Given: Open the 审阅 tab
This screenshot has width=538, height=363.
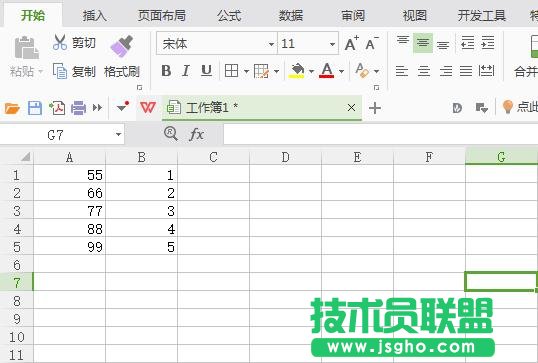Looking at the screenshot, I should point(353,15).
